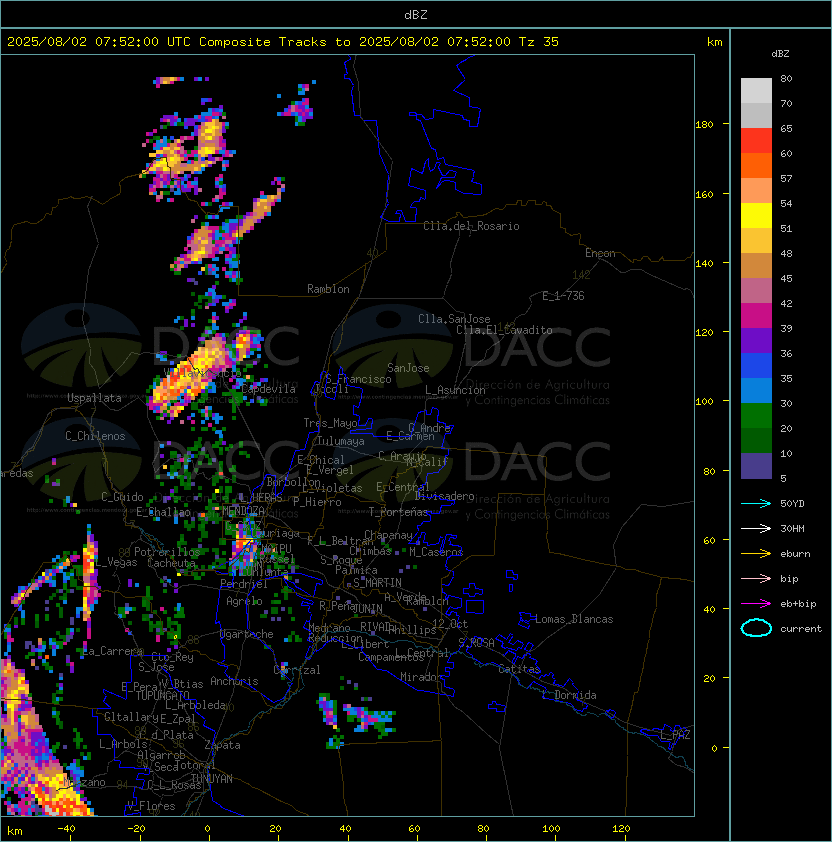Click the 'Clla.El_Cavadito' map label
The width and height of the screenshot is (832, 842).
pyautogui.click(x=504, y=330)
